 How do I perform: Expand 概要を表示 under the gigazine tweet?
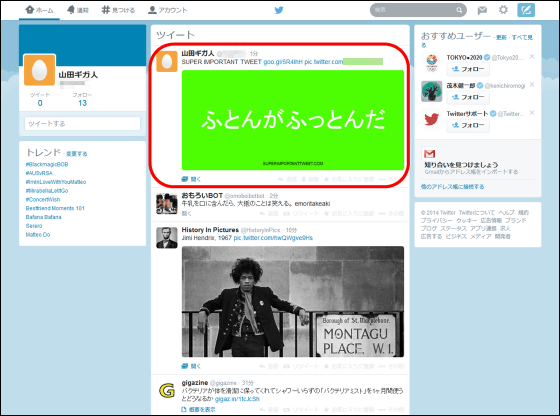199,410
